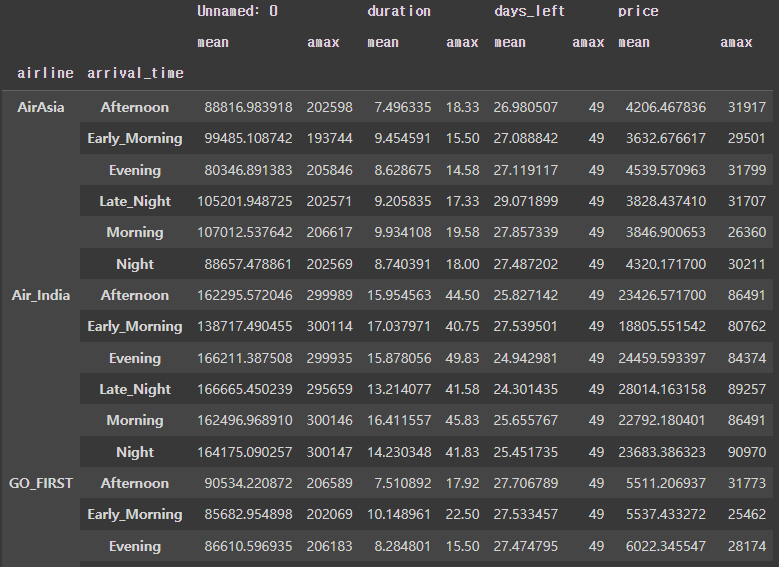Click price amax 89257
This screenshot has width=779, height=567.
747,389
